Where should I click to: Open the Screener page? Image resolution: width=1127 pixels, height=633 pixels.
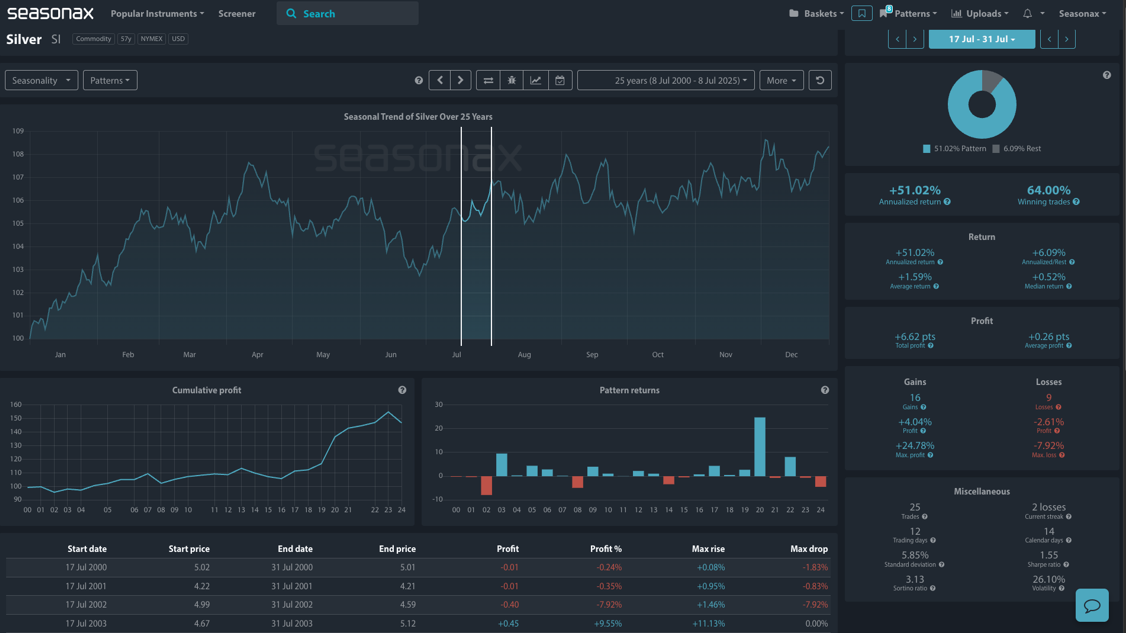coord(237,14)
